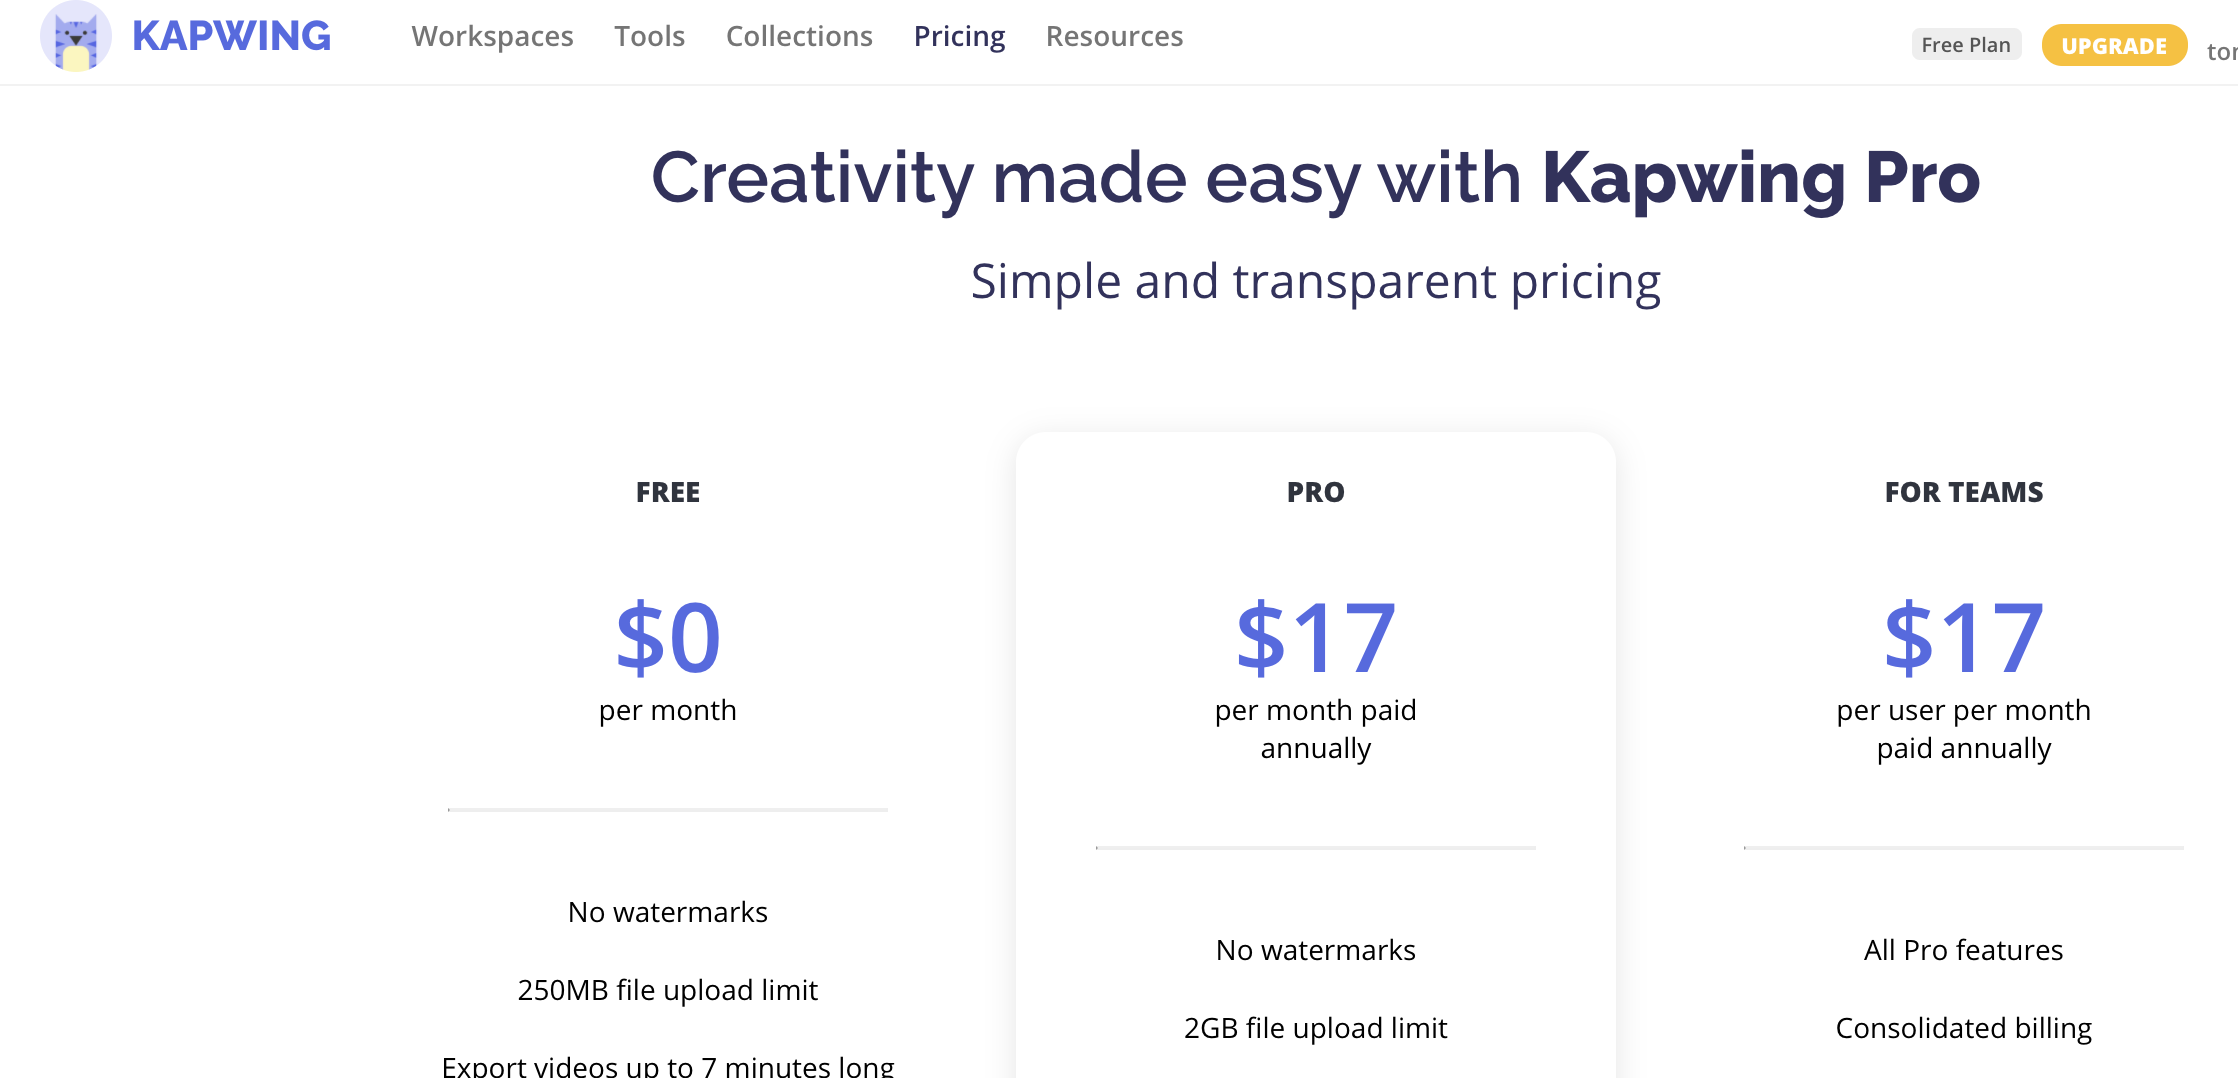Click the Consolidated billing feature text
The height and width of the screenshot is (1078, 2238).
(x=1964, y=1028)
